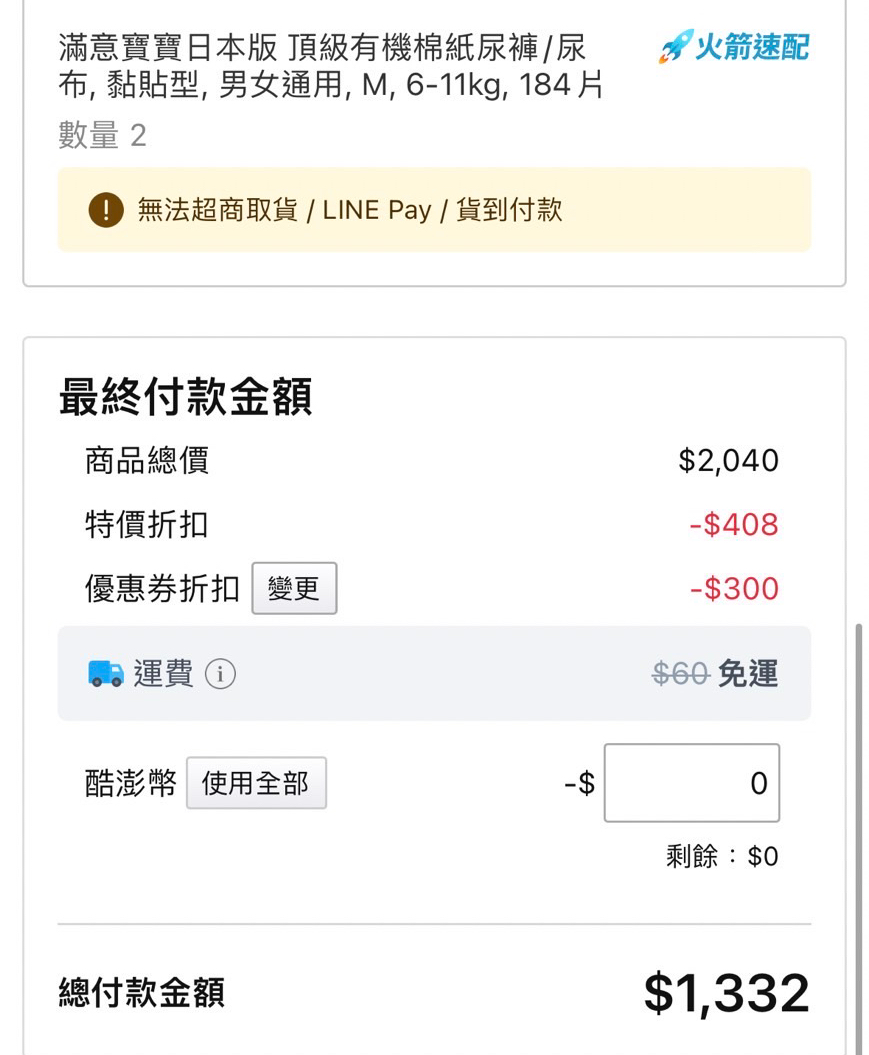Click the struck-through $60 shipping fee
This screenshot has width=869, height=1055.
(681, 674)
